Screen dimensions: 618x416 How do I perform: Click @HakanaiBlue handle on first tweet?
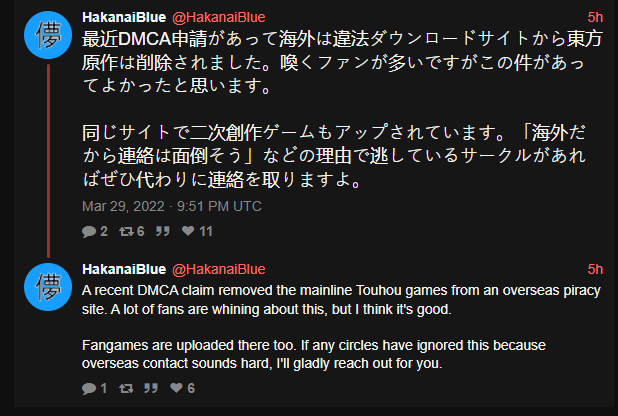(x=219, y=17)
